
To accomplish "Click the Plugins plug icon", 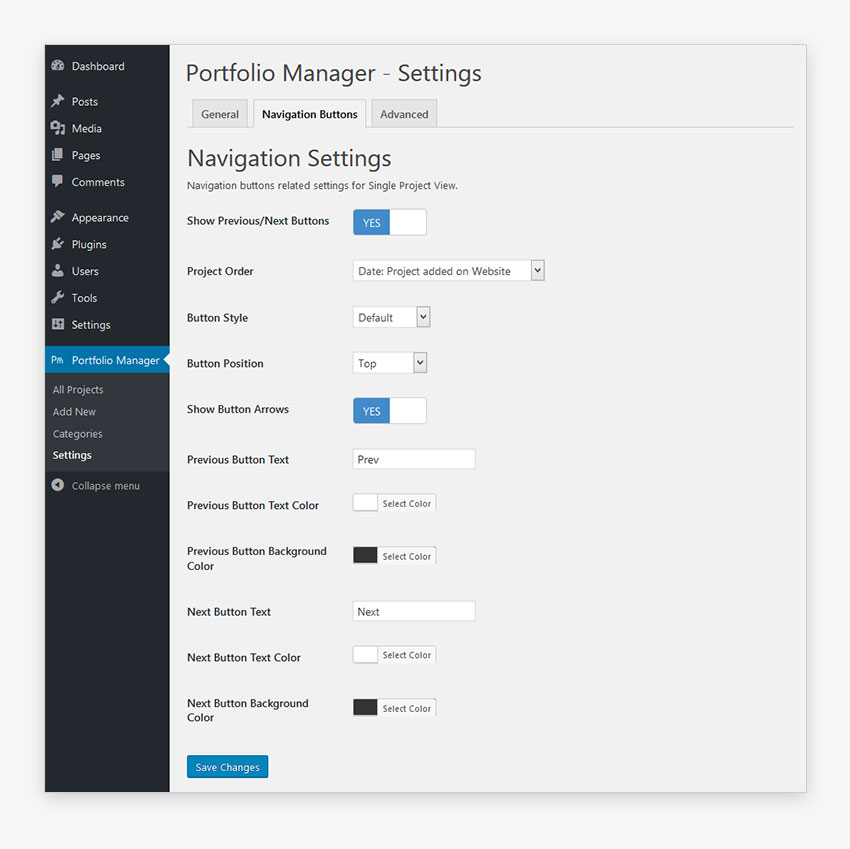I will click(58, 244).
